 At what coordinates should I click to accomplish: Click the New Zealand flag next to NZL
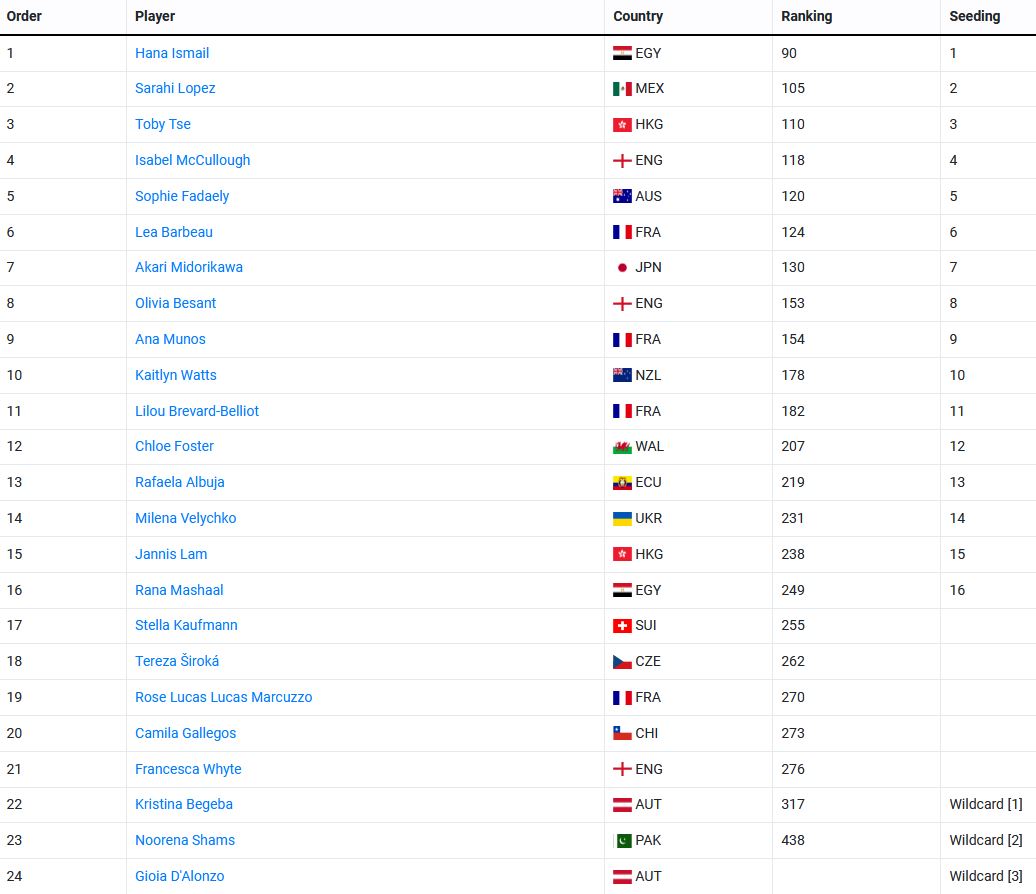(x=622, y=375)
